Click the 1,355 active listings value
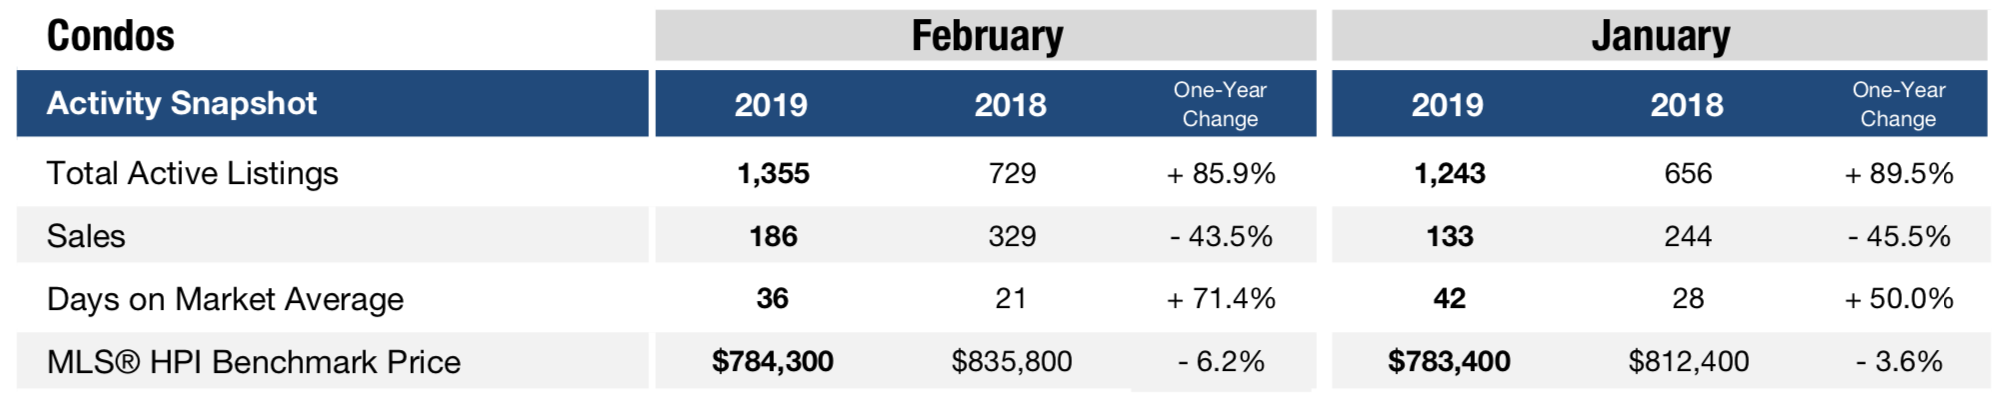 [773, 174]
